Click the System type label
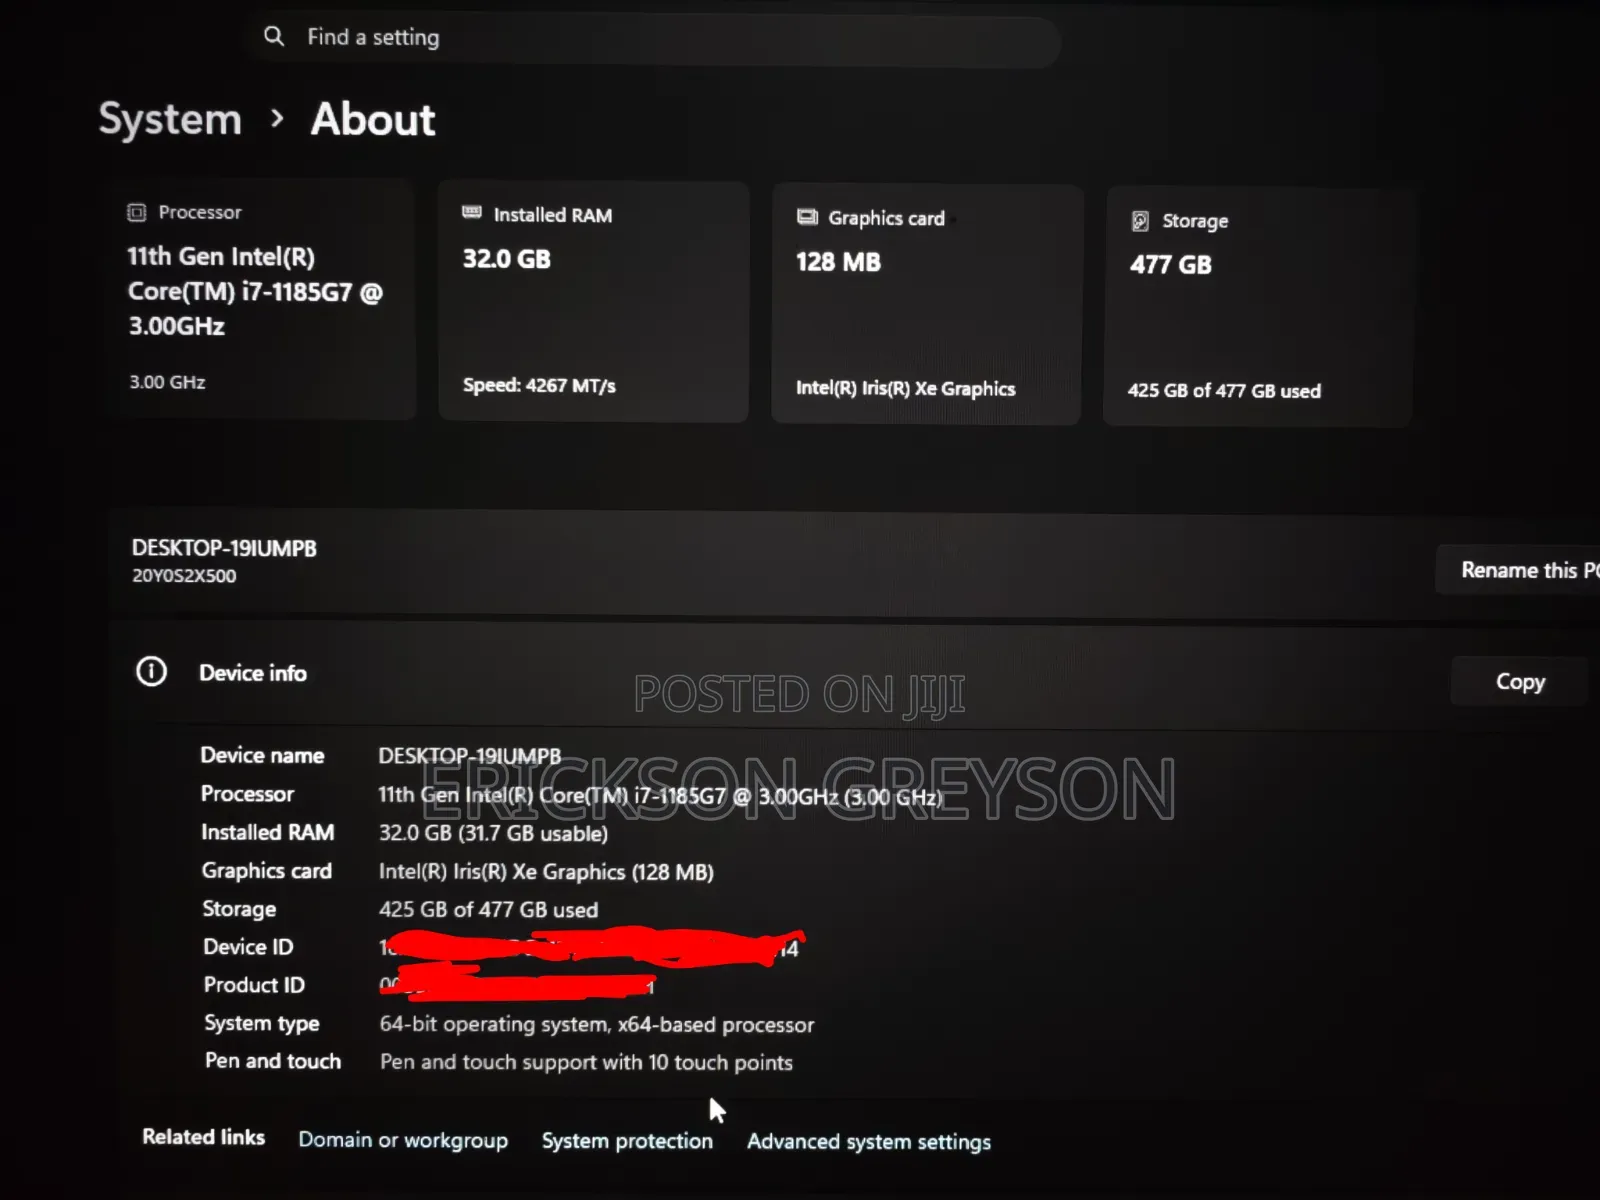 262,1023
